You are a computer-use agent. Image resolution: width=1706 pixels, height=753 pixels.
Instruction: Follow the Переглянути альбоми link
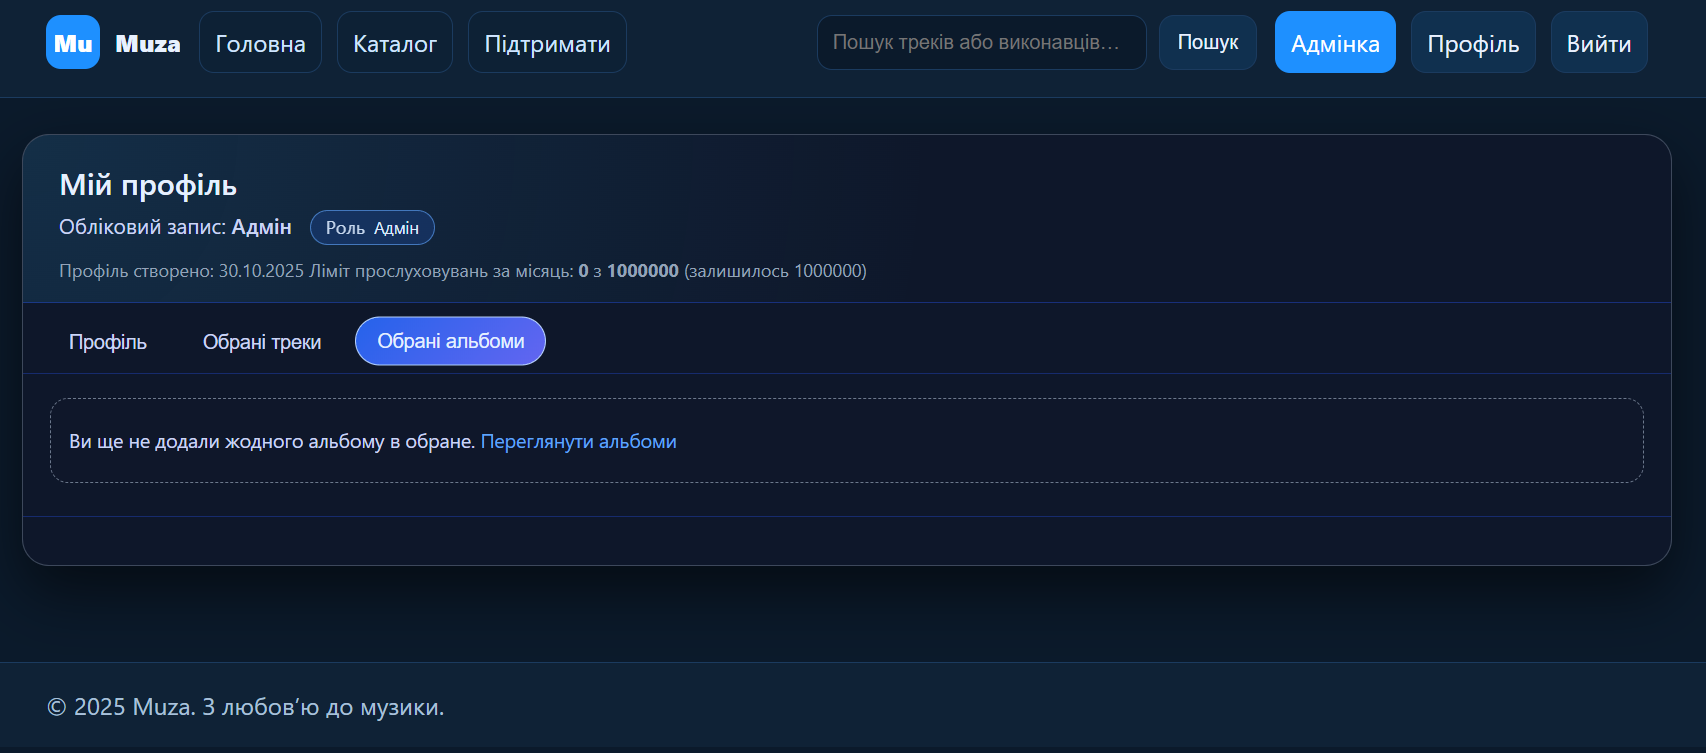point(578,442)
